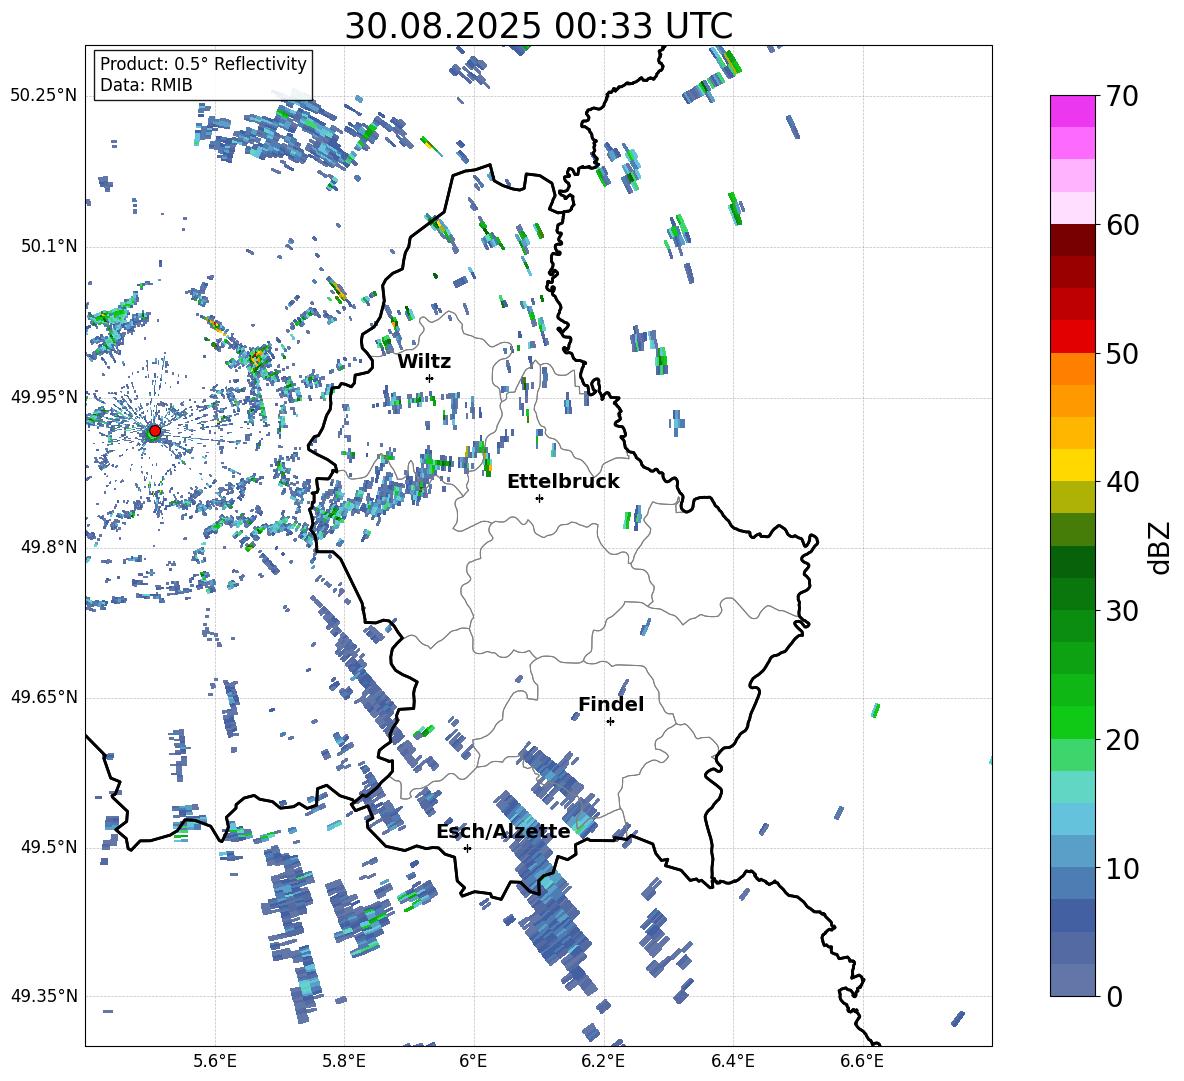The image size is (1184, 1081).
Task: Click the 5.8°E longitude label
Action: (344, 1061)
